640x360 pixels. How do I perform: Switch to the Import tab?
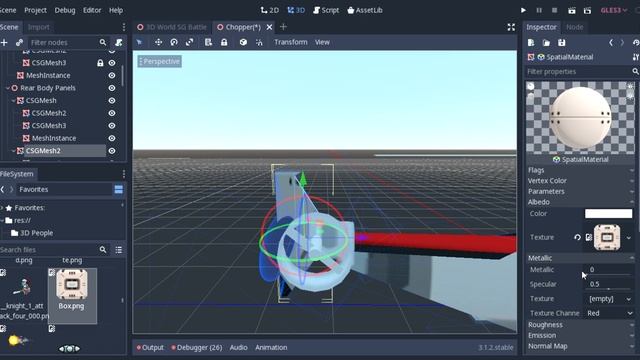[39, 27]
